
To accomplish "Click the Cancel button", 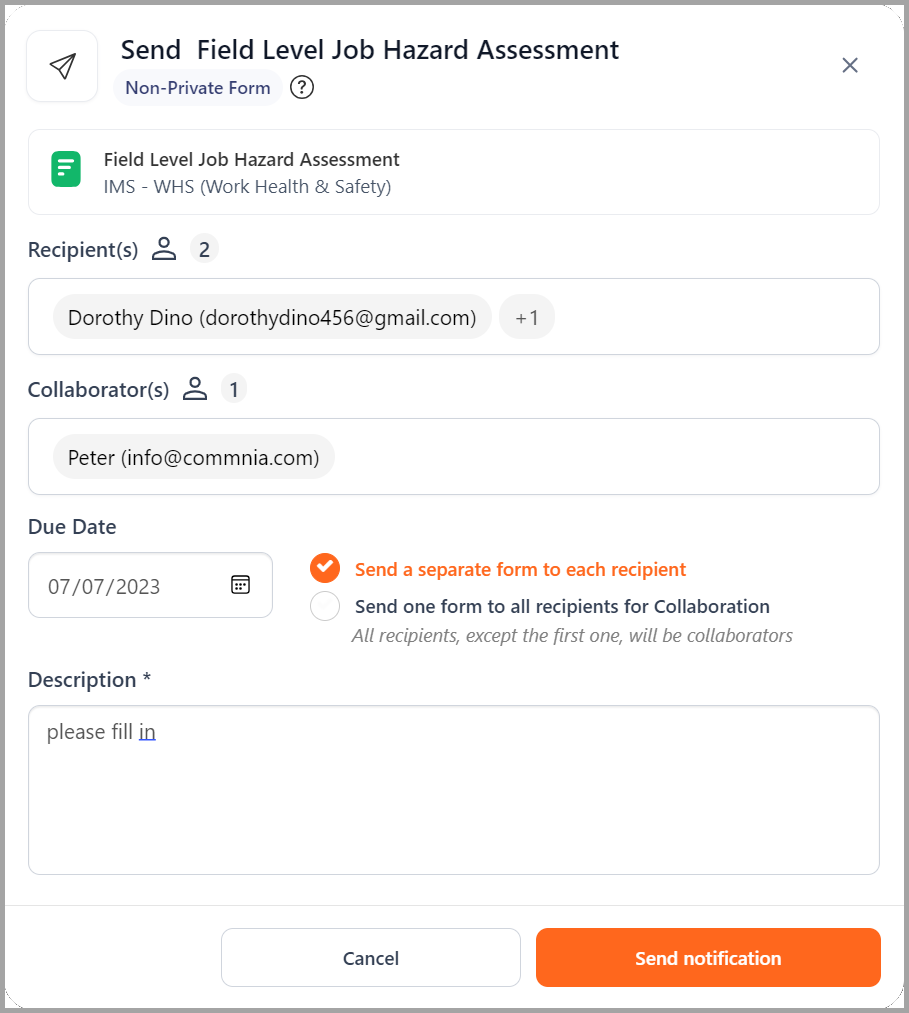I will point(371,957).
